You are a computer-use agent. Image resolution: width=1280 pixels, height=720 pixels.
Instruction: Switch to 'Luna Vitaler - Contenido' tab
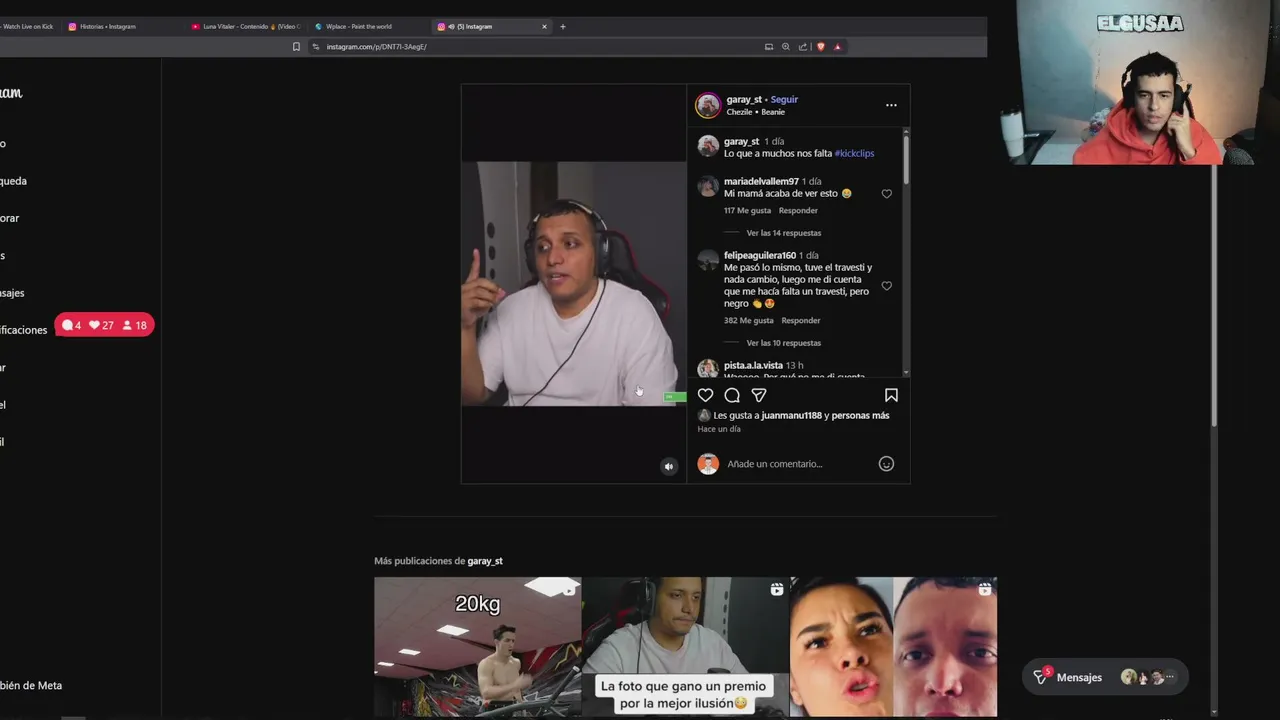point(245,27)
